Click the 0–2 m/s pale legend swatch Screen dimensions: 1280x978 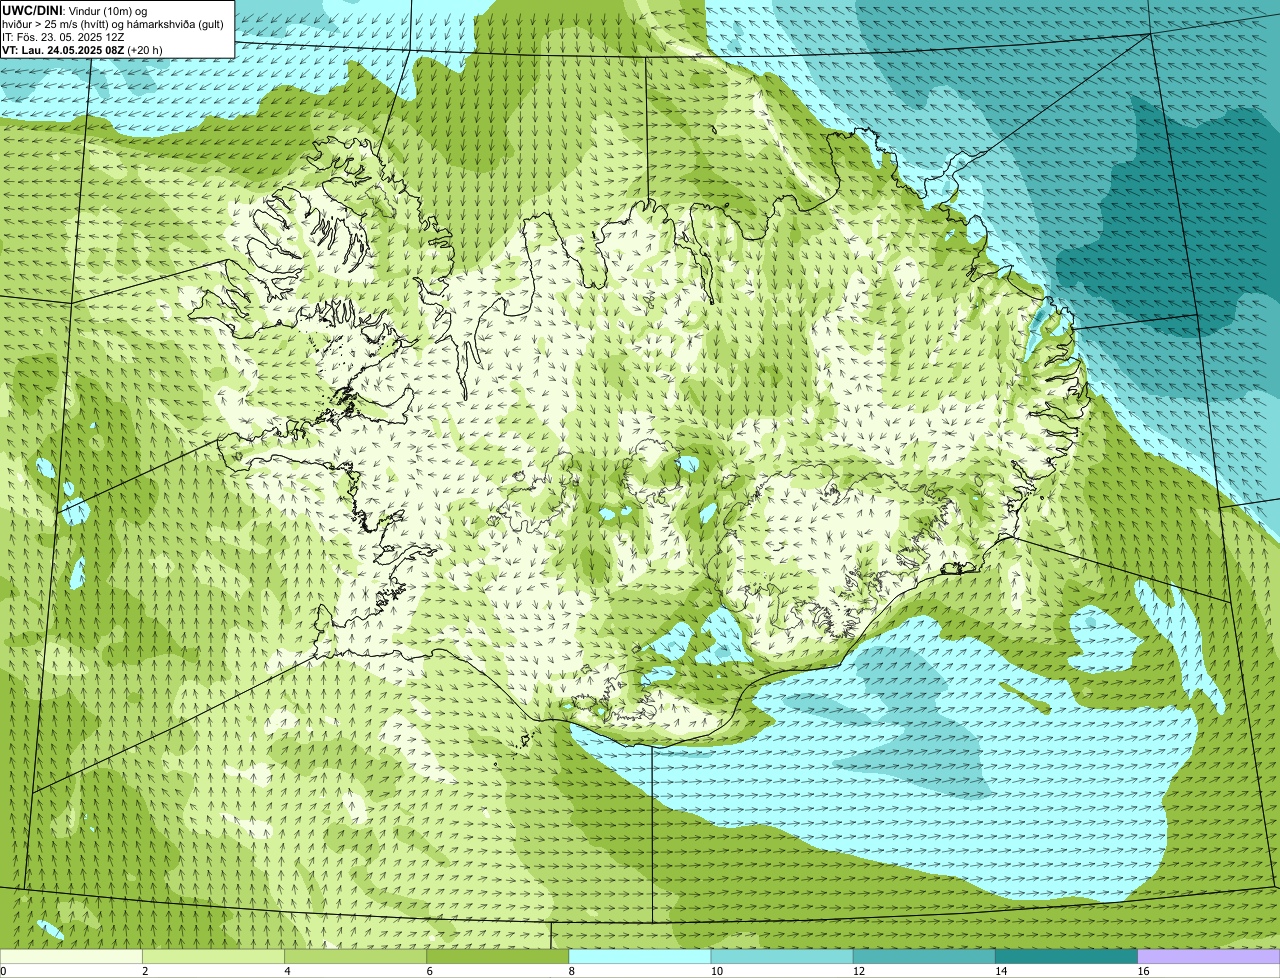point(71,956)
